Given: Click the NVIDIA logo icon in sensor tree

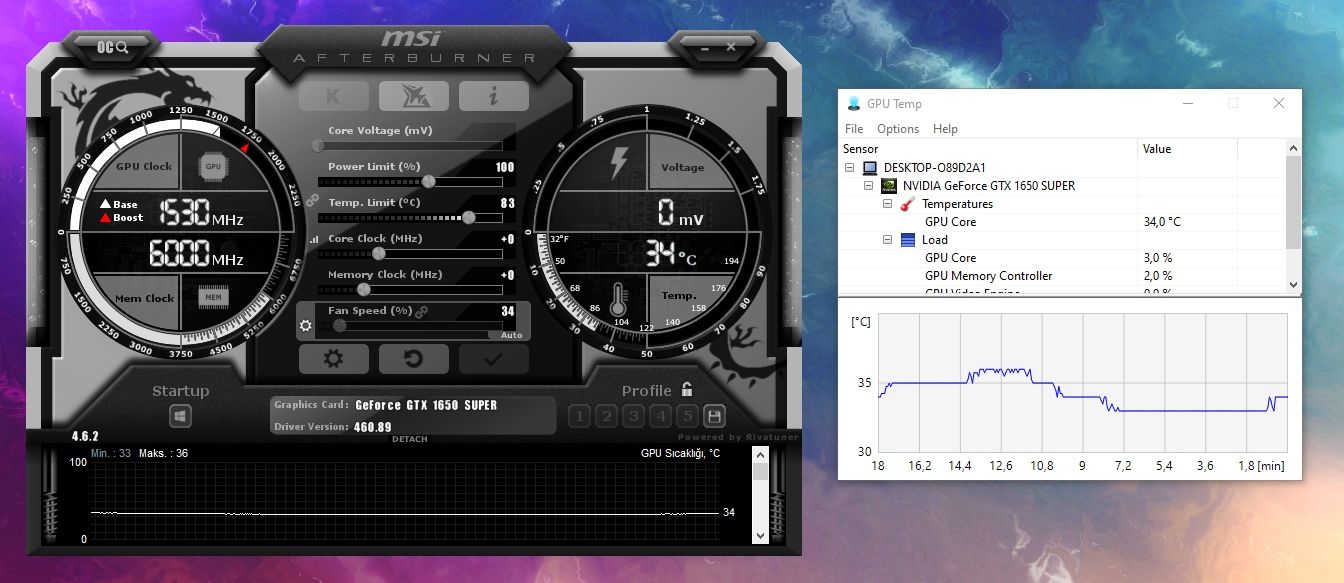Looking at the screenshot, I should click(889, 186).
